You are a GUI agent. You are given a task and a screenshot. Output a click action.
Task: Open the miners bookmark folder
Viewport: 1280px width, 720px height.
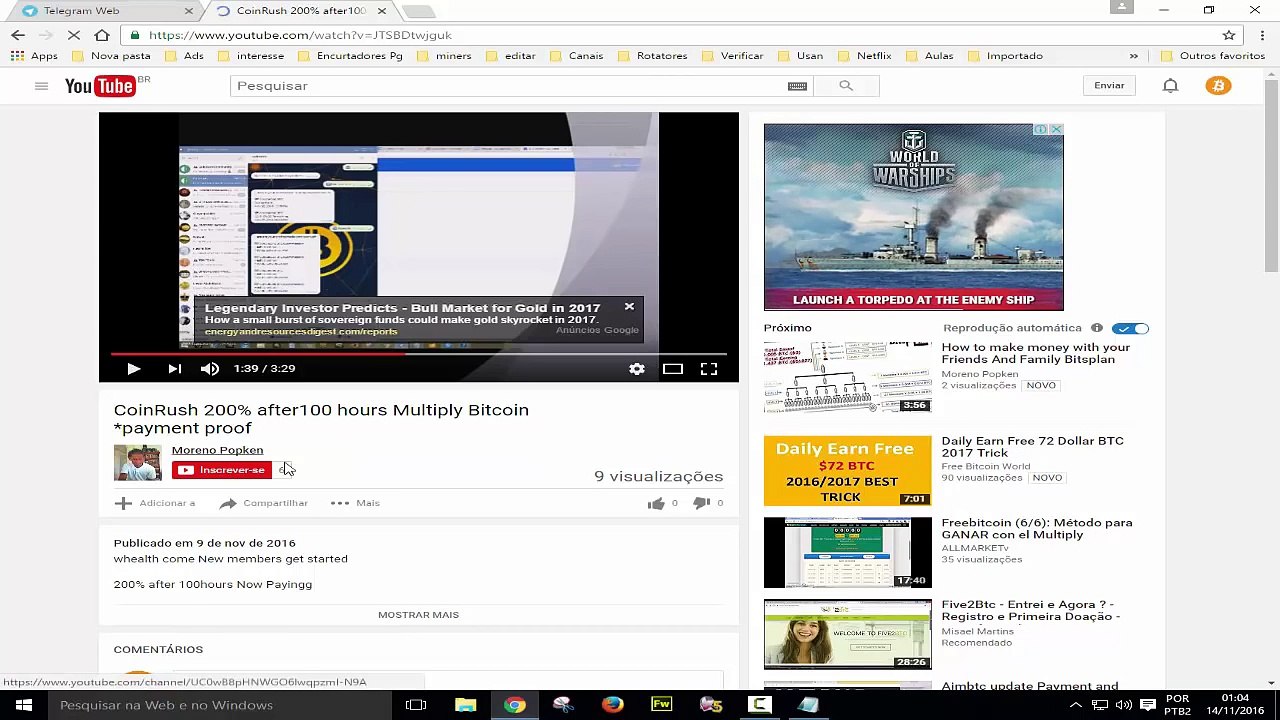444,56
